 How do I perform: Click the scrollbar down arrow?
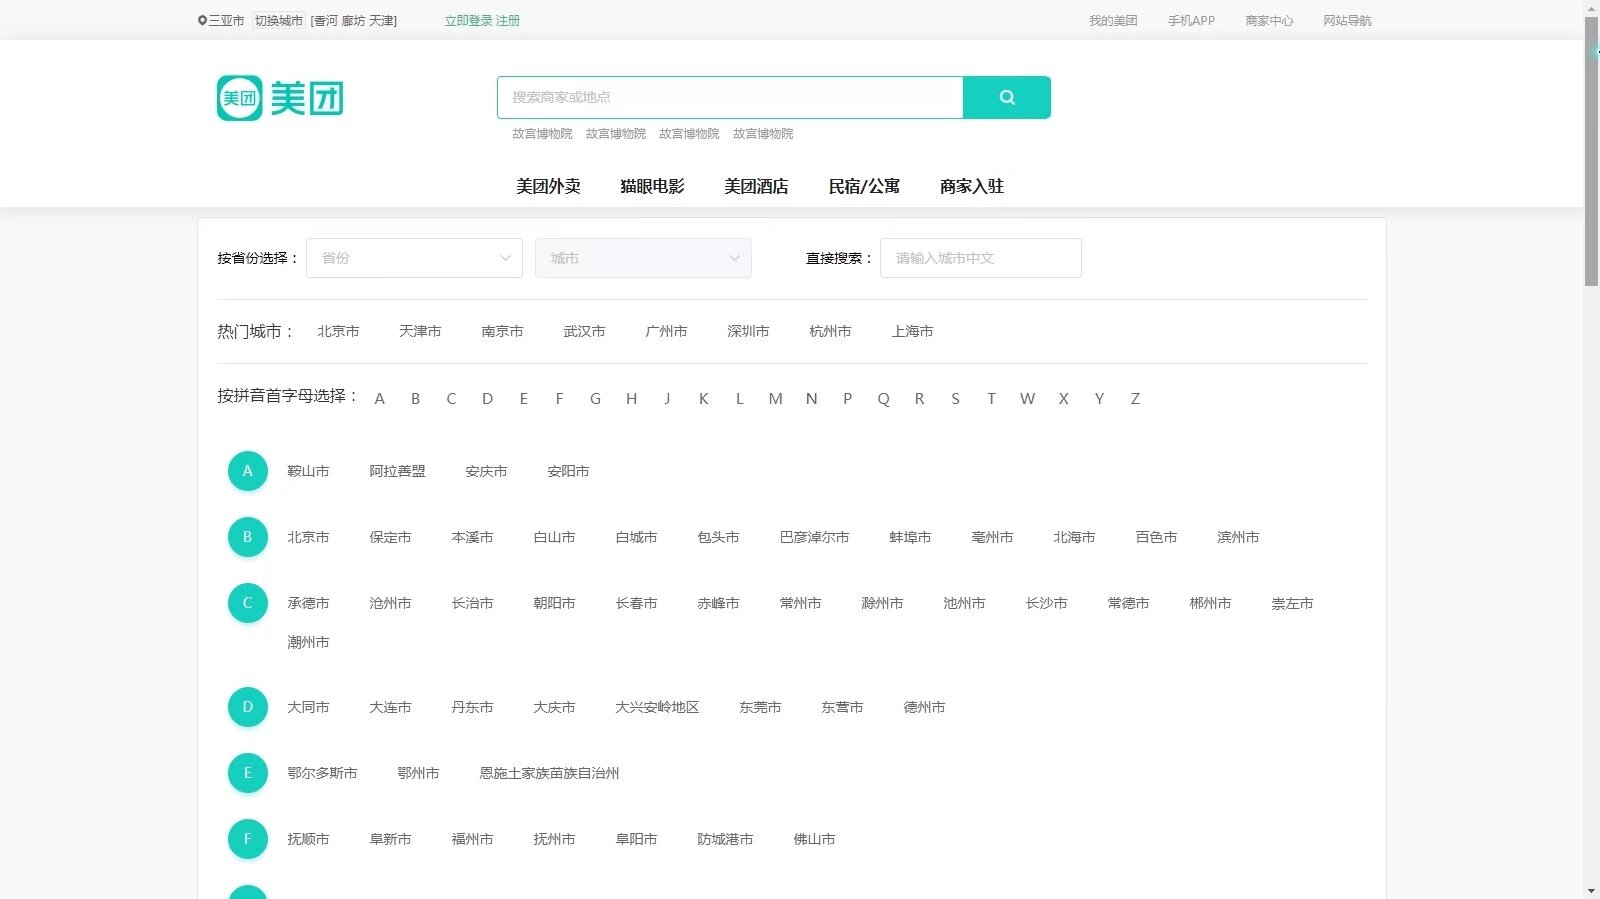point(1591,890)
